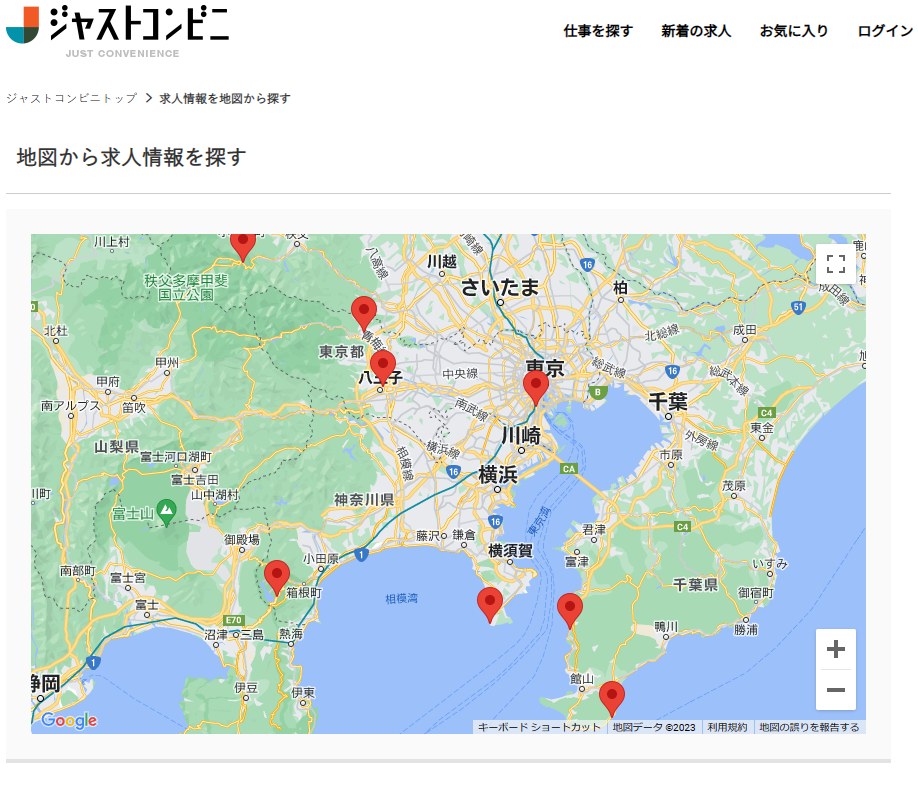This screenshot has width=918, height=788.
Task: Click 求人情報を地図から探す breadcrumb text
Action: [x=225, y=98]
